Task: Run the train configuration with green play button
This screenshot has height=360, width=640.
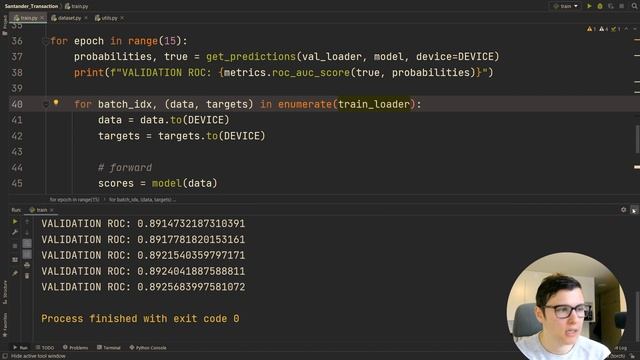Action: pyautogui.click(x=589, y=6)
